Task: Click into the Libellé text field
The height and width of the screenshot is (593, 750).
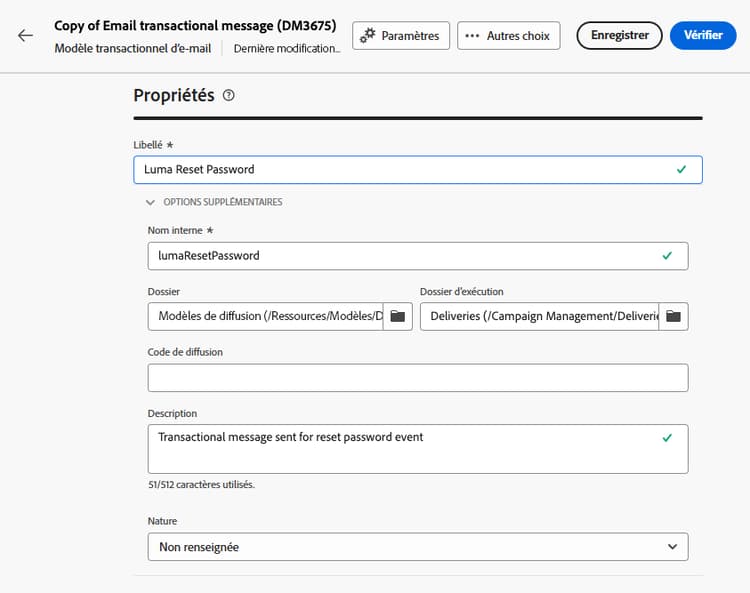Action: point(400,170)
